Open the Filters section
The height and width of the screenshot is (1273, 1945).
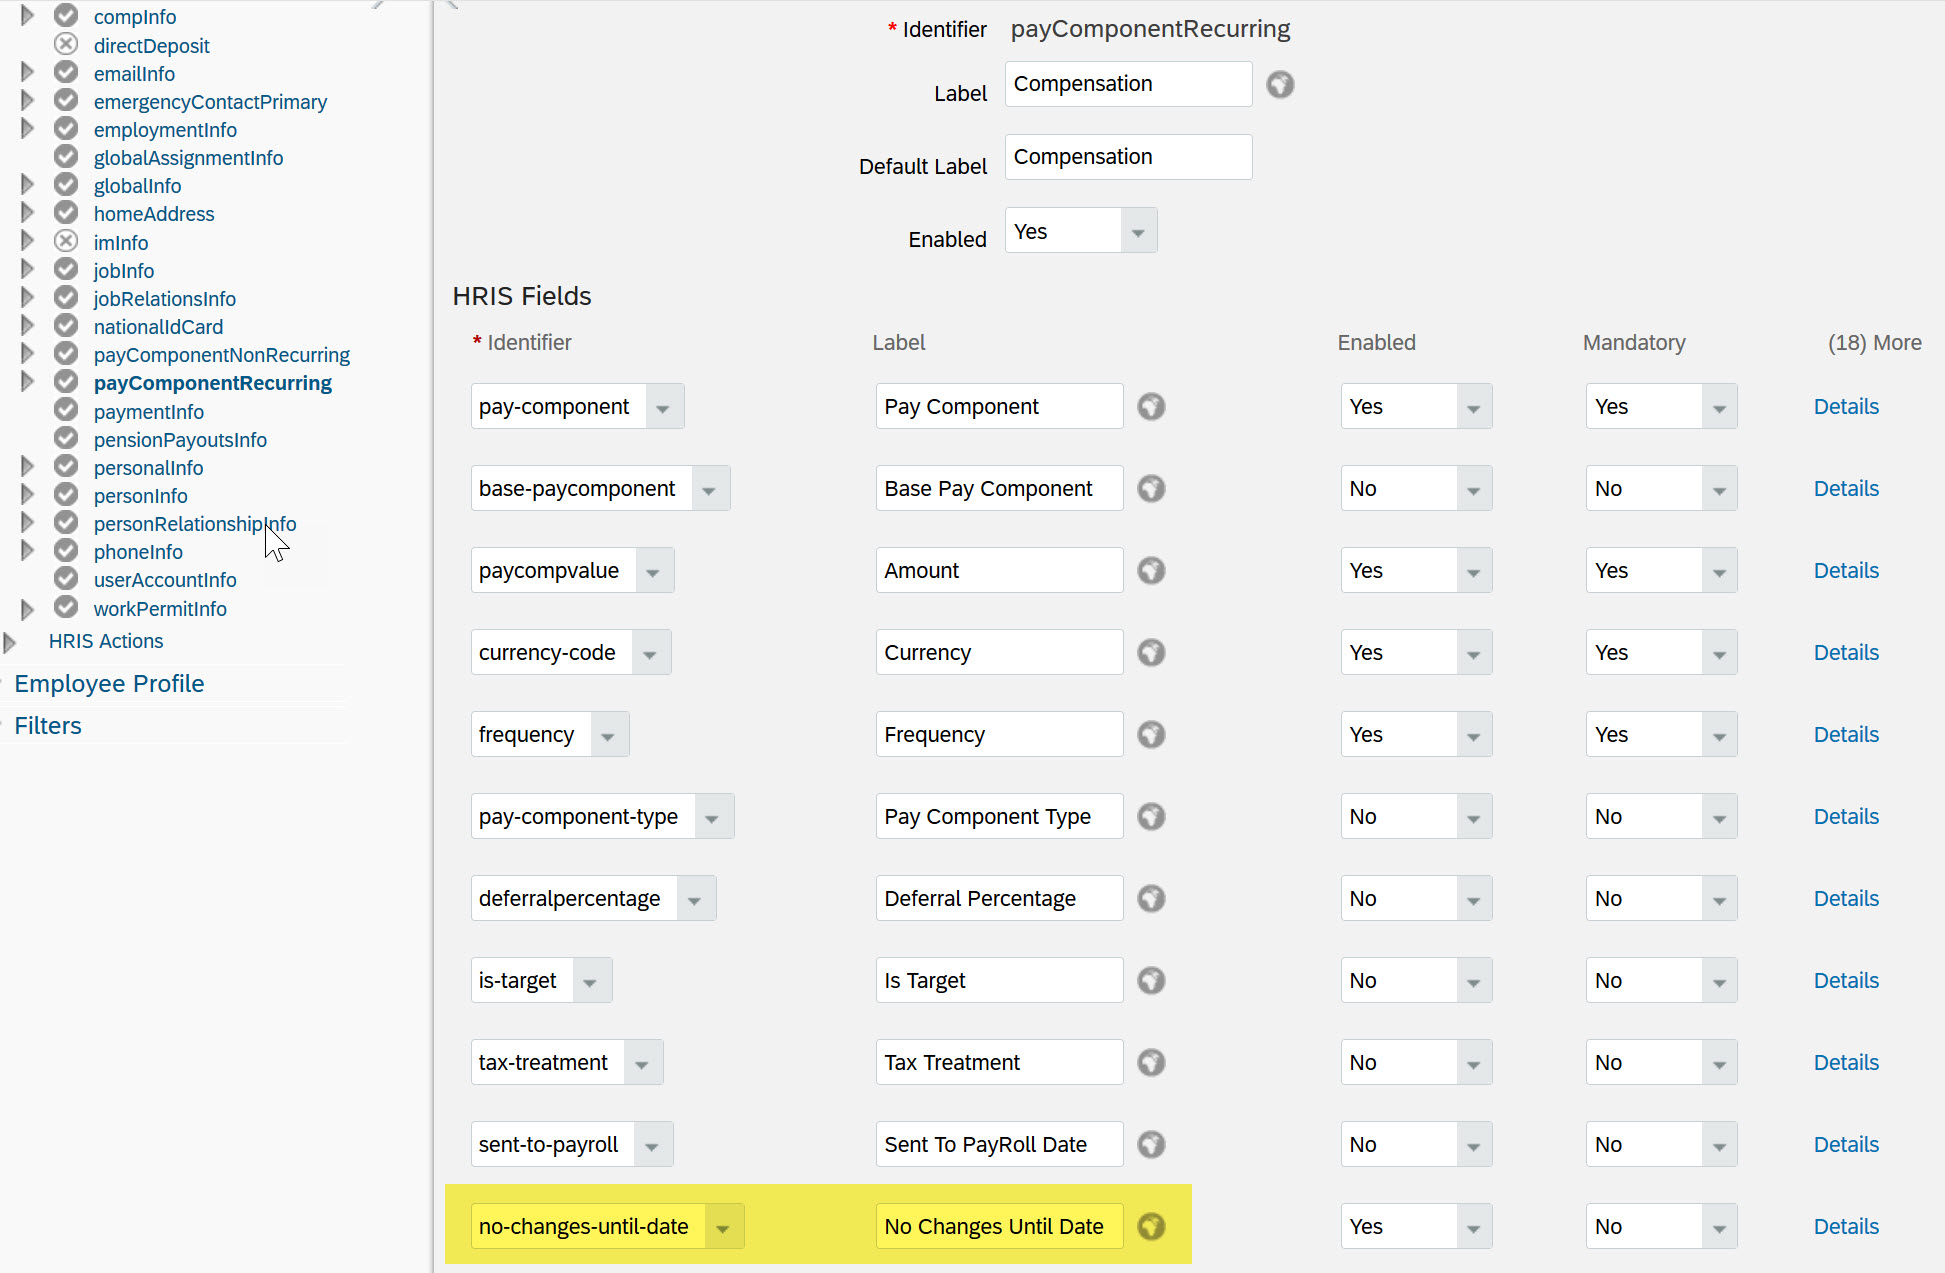[x=48, y=726]
